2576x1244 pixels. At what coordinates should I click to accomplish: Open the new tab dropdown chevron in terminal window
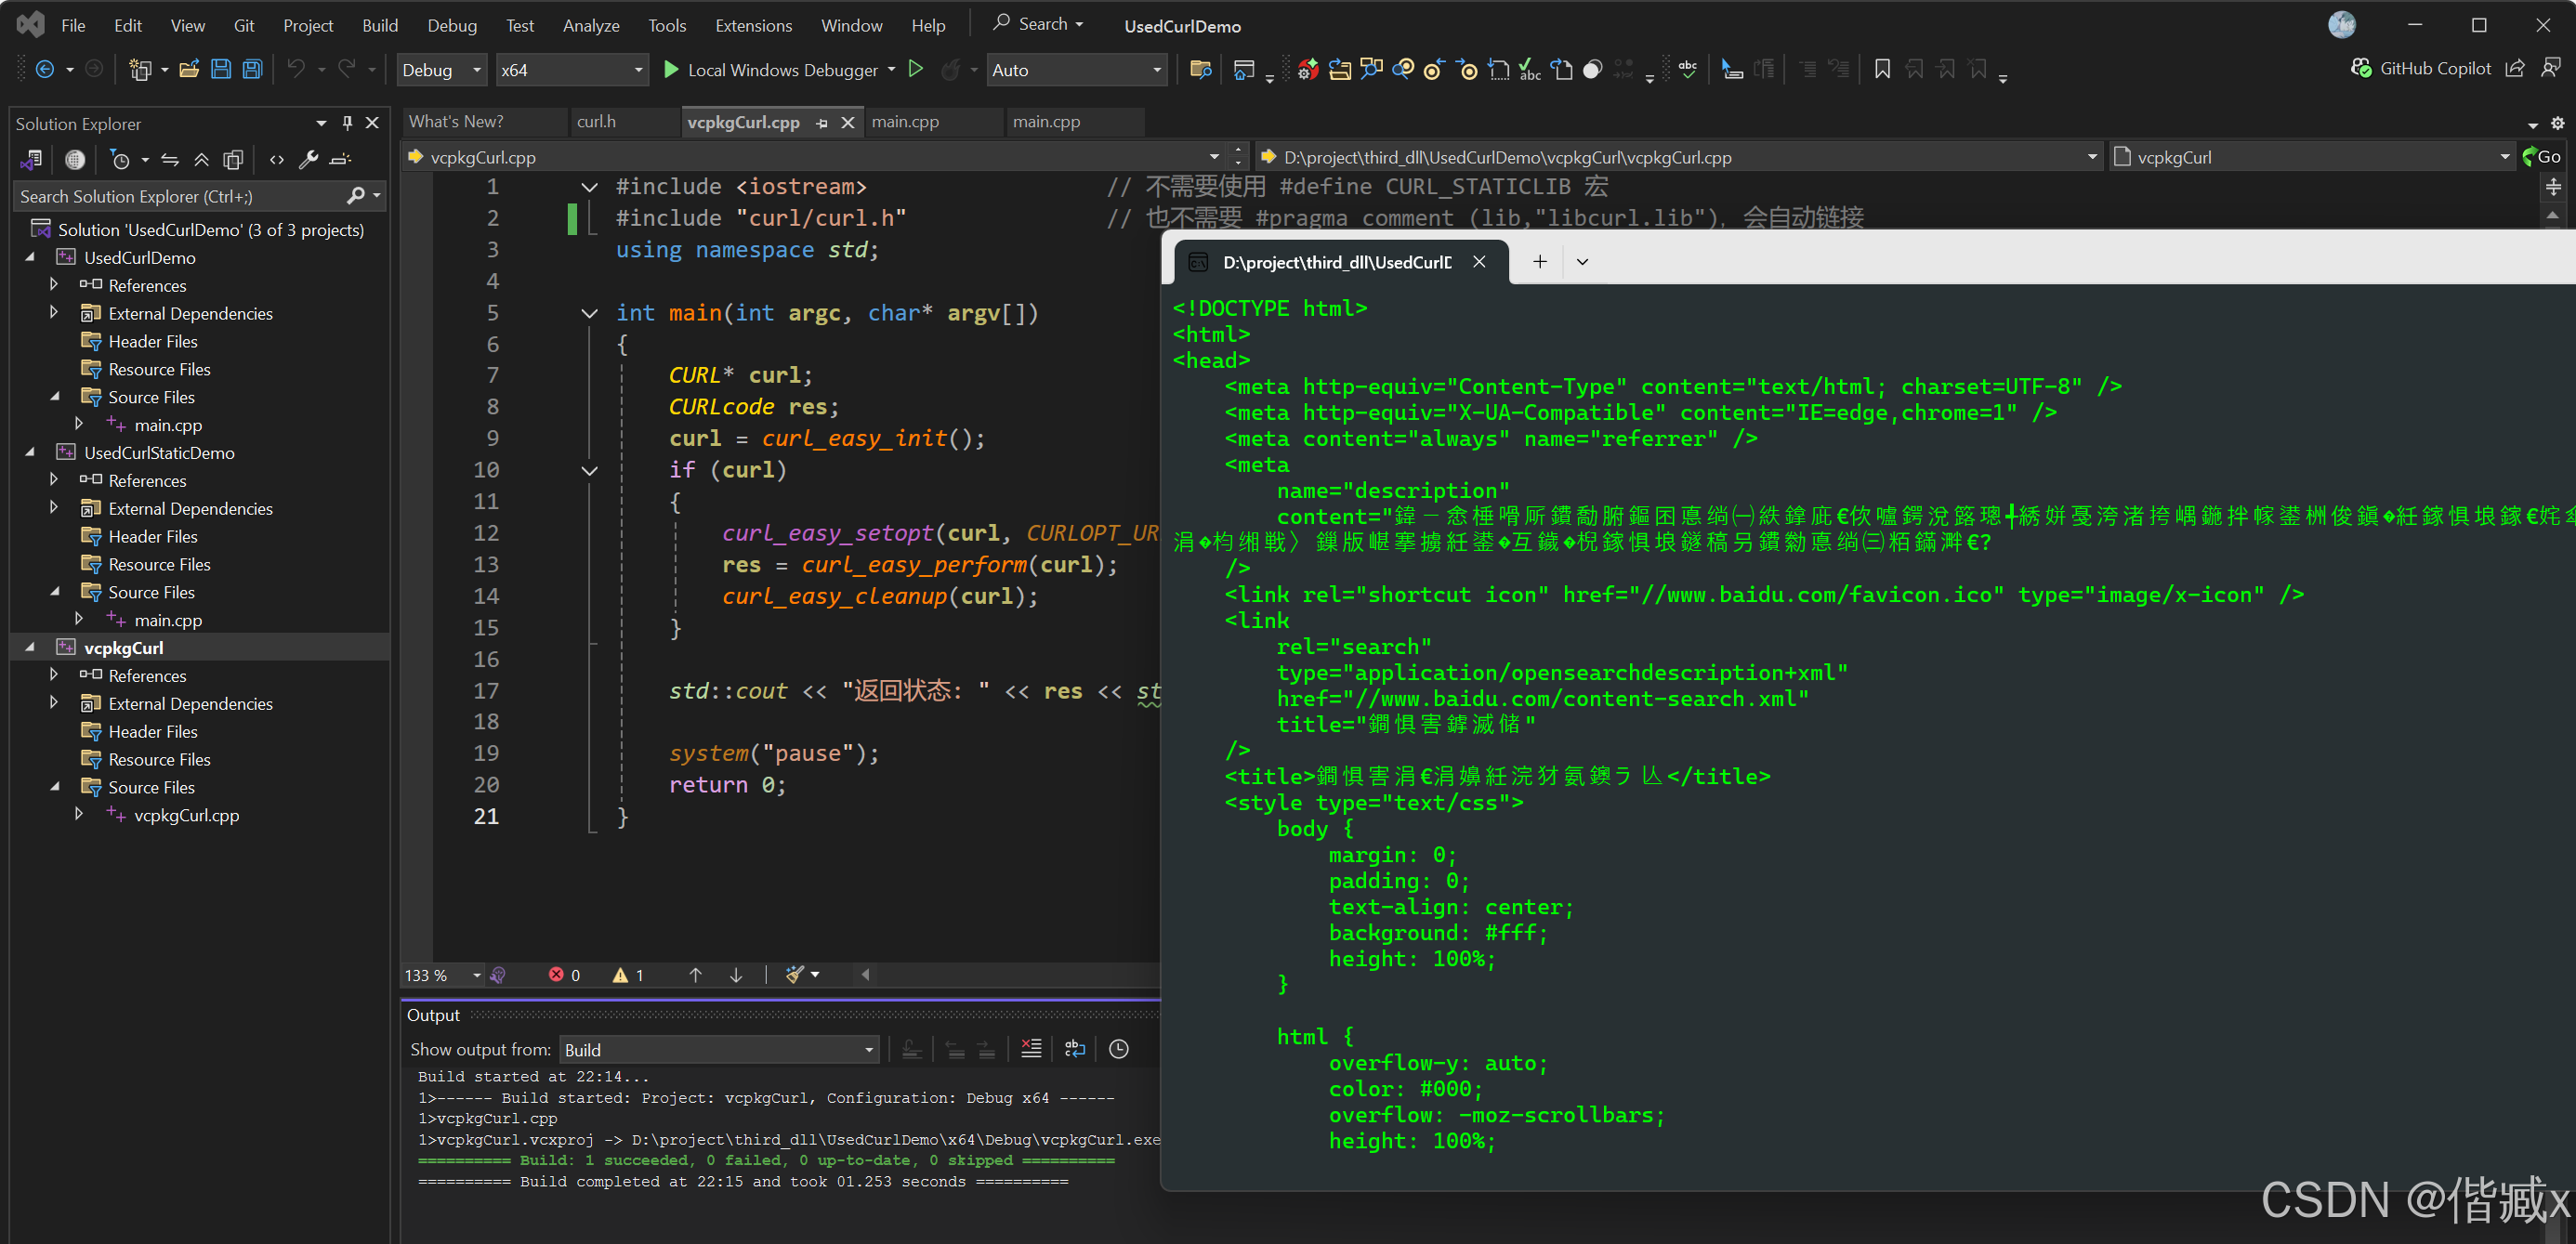pyautogui.click(x=1582, y=262)
